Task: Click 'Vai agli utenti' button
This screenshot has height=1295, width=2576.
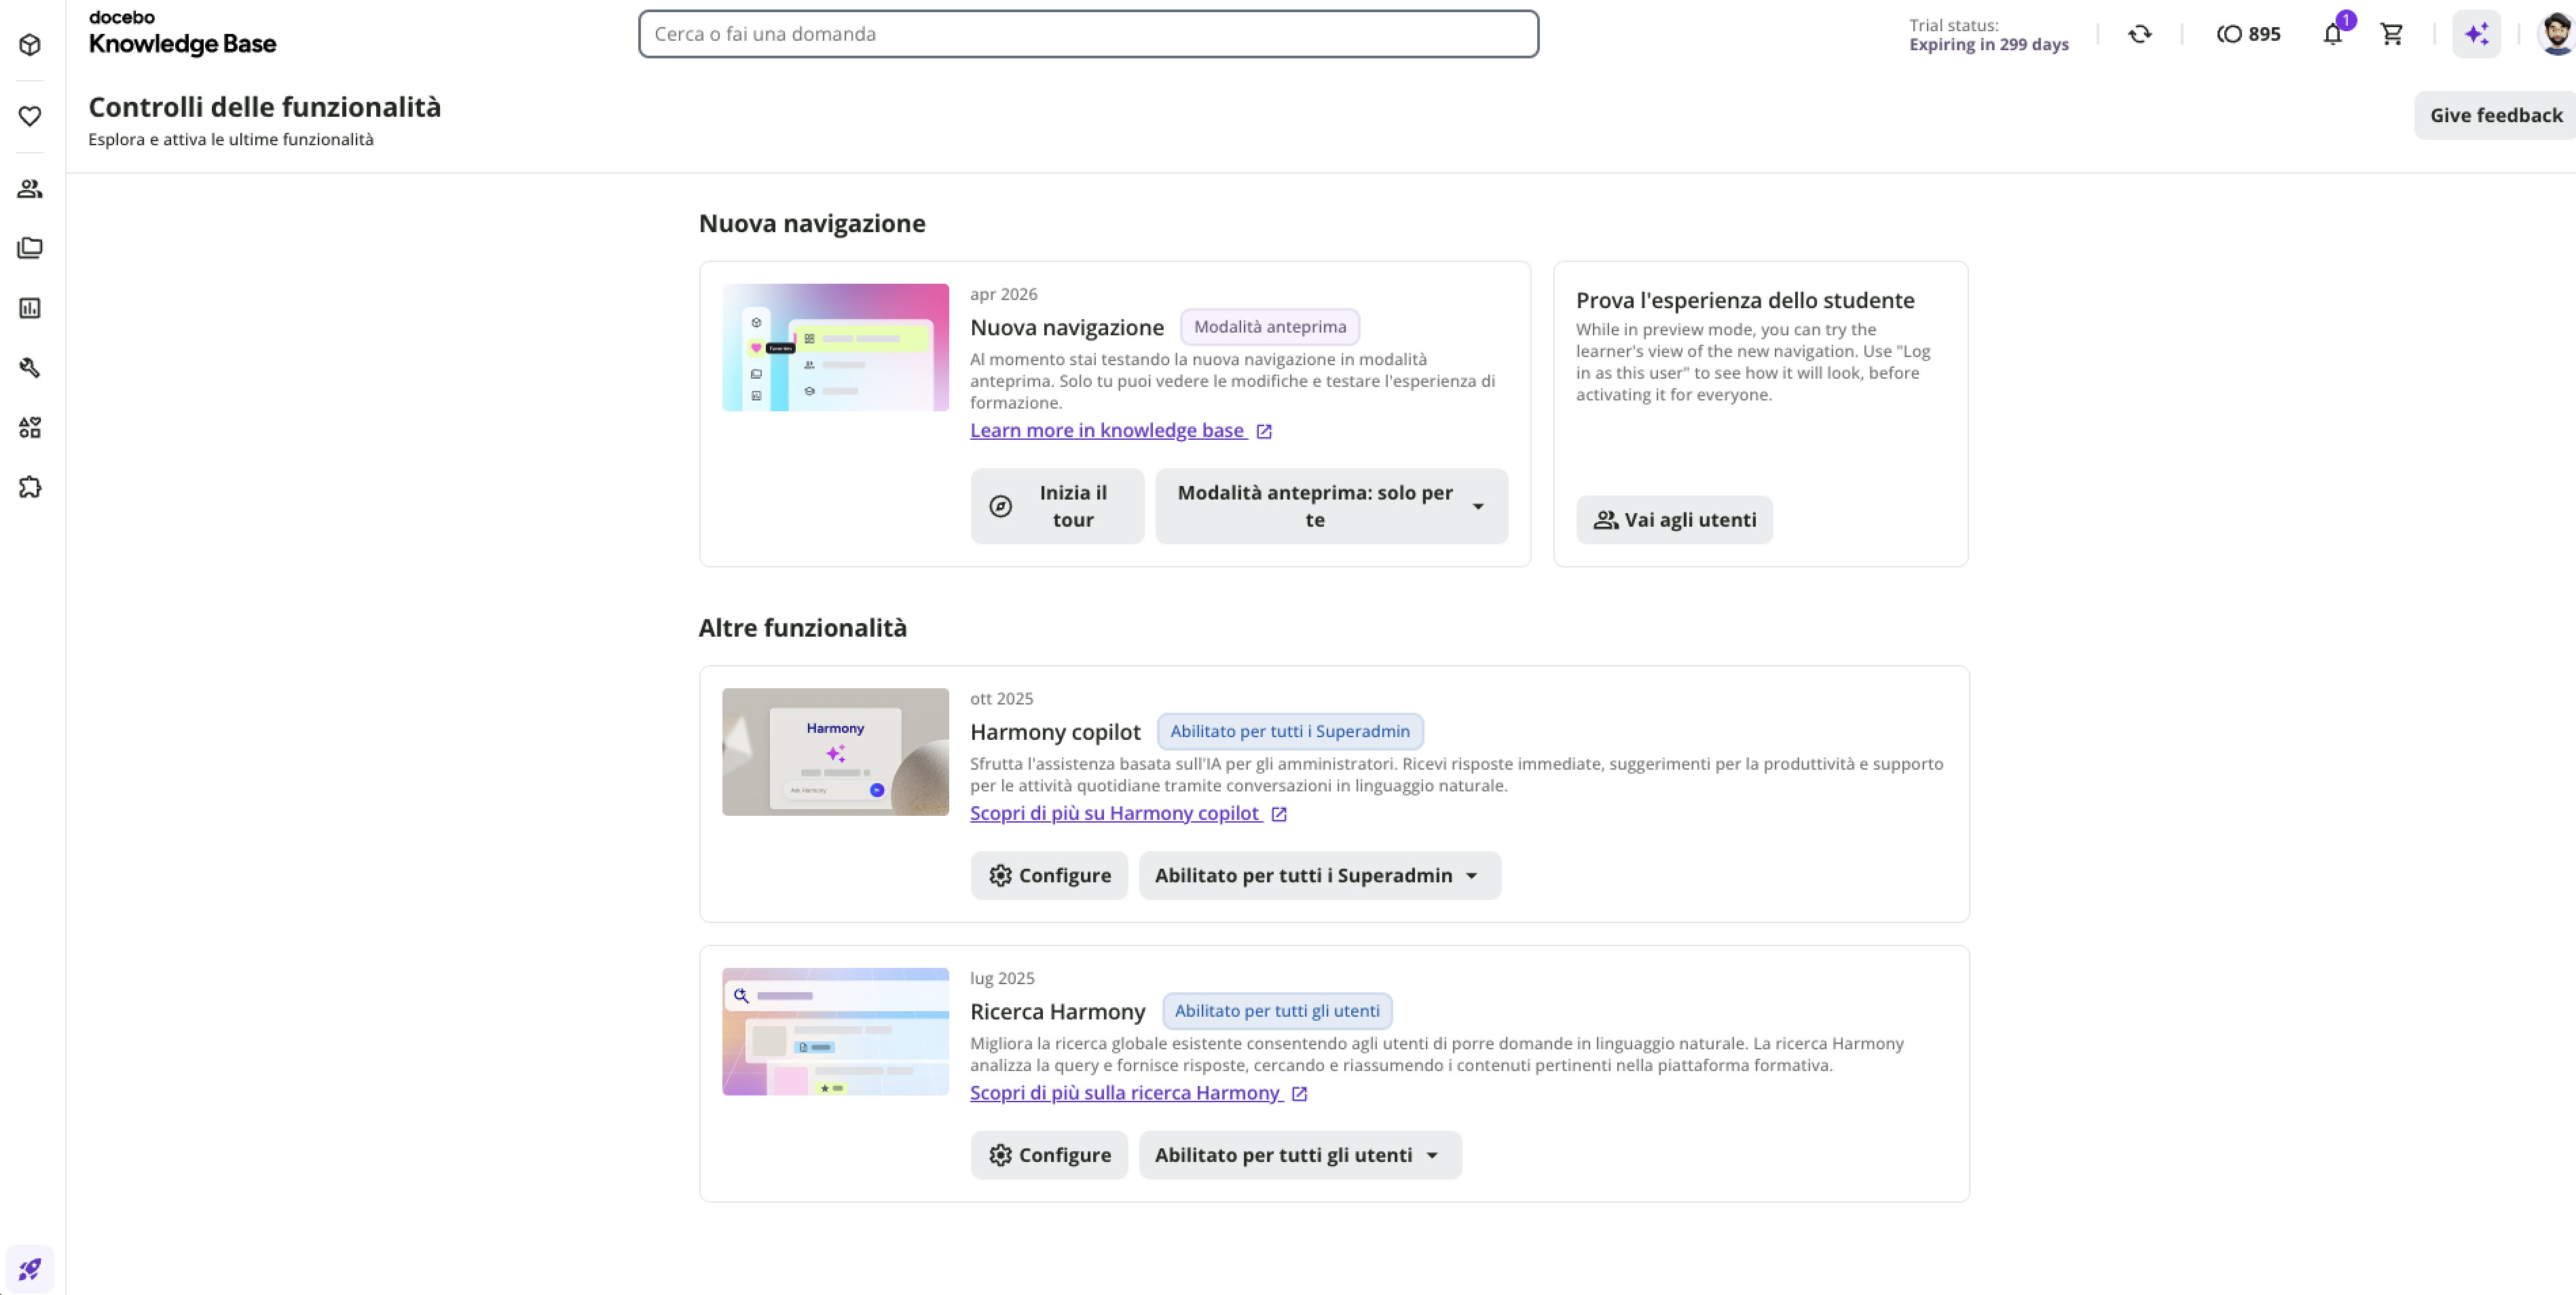Action: pyautogui.click(x=1674, y=520)
